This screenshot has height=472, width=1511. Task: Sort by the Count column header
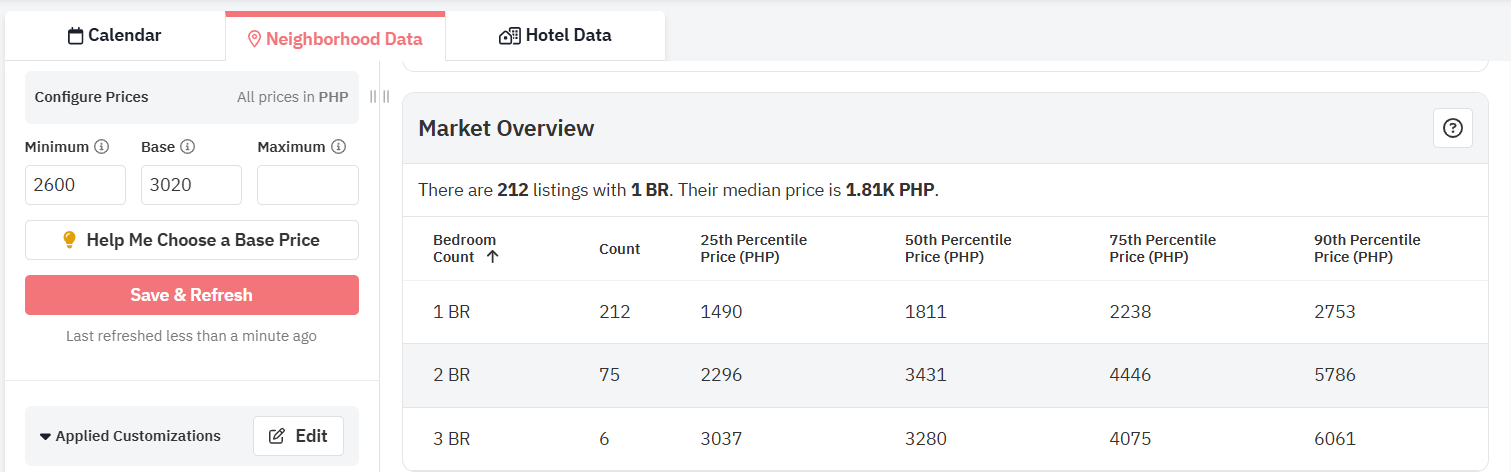pyautogui.click(x=619, y=249)
